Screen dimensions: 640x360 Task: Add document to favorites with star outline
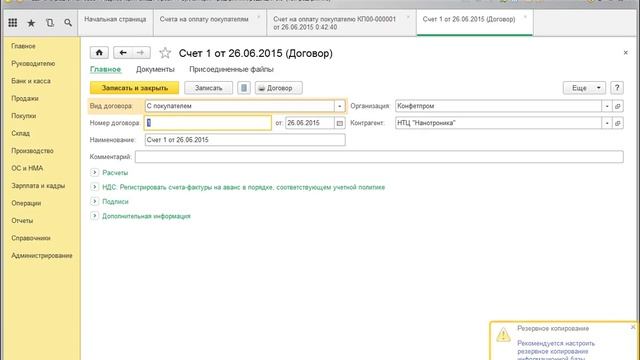click(165, 53)
